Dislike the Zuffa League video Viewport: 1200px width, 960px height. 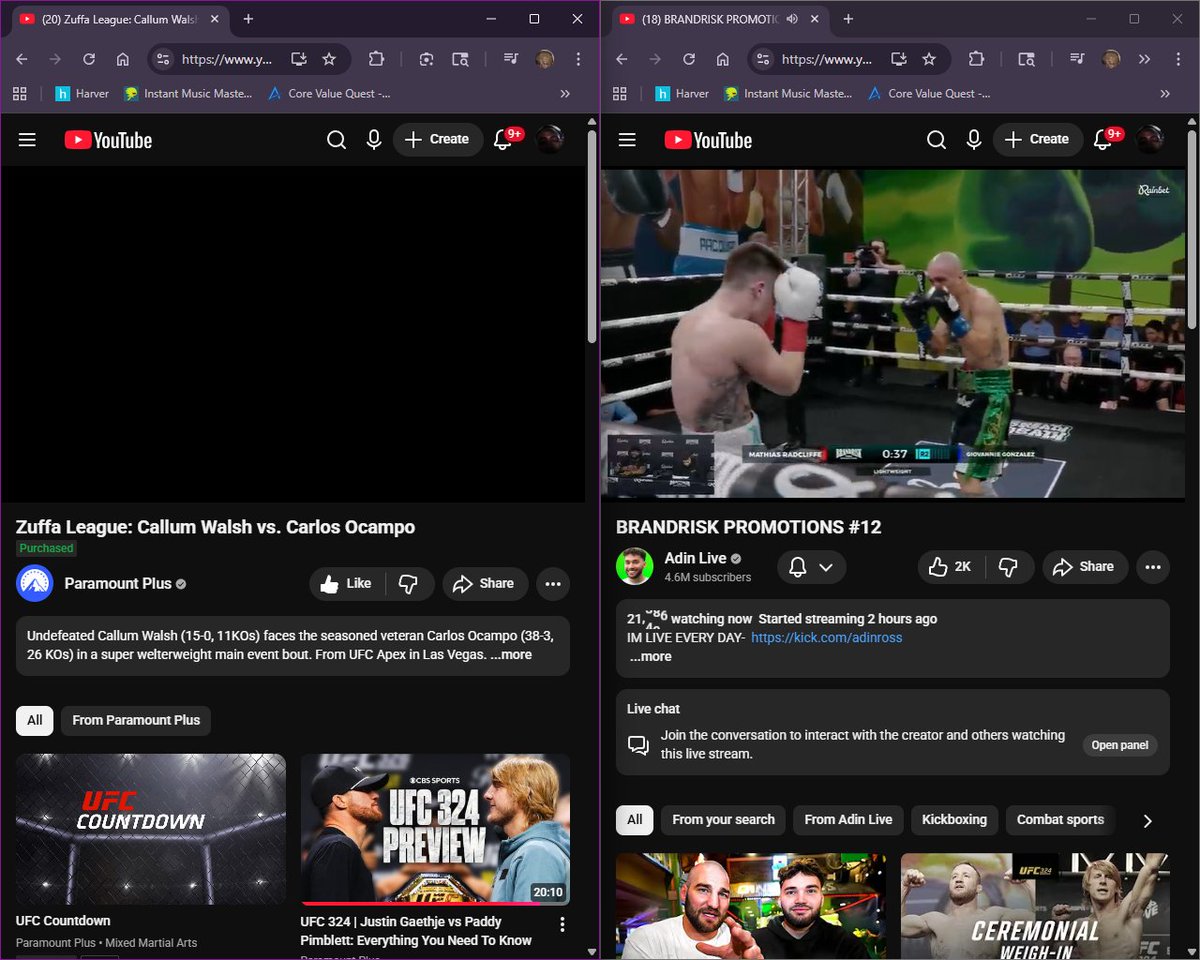pyautogui.click(x=408, y=584)
